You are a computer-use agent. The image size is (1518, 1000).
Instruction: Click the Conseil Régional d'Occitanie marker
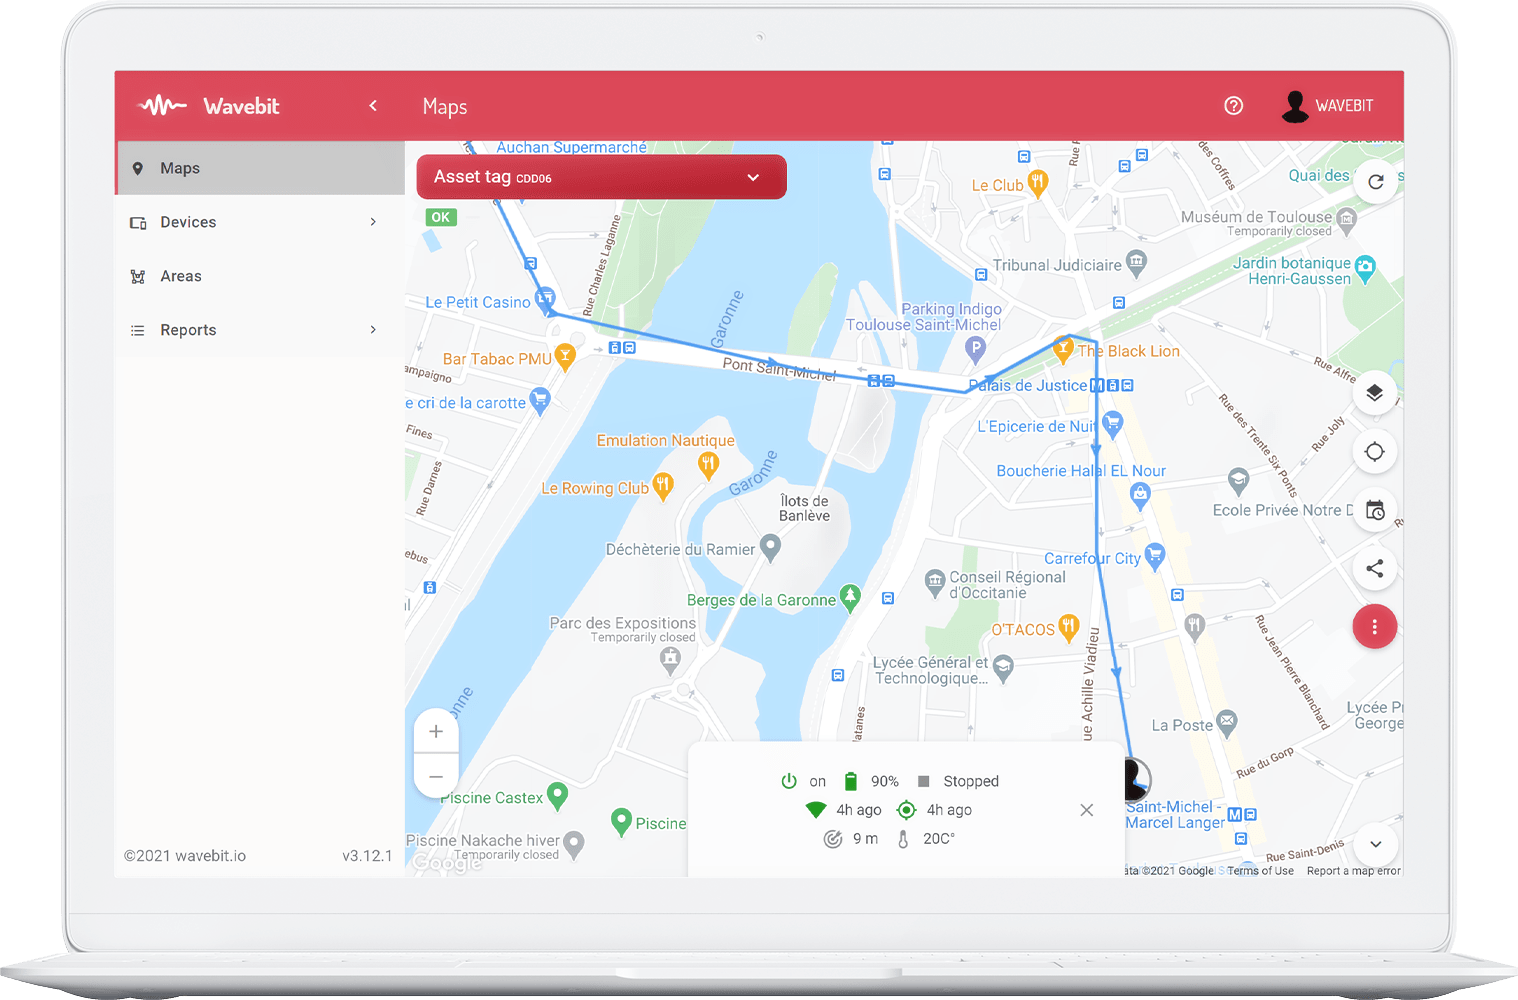pyautogui.click(x=935, y=582)
